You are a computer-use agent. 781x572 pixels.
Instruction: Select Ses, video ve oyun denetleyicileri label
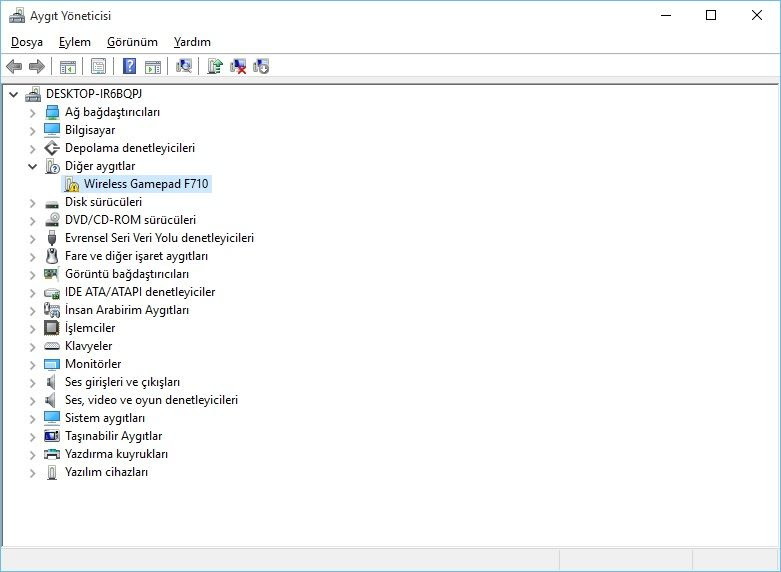point(151,400)
